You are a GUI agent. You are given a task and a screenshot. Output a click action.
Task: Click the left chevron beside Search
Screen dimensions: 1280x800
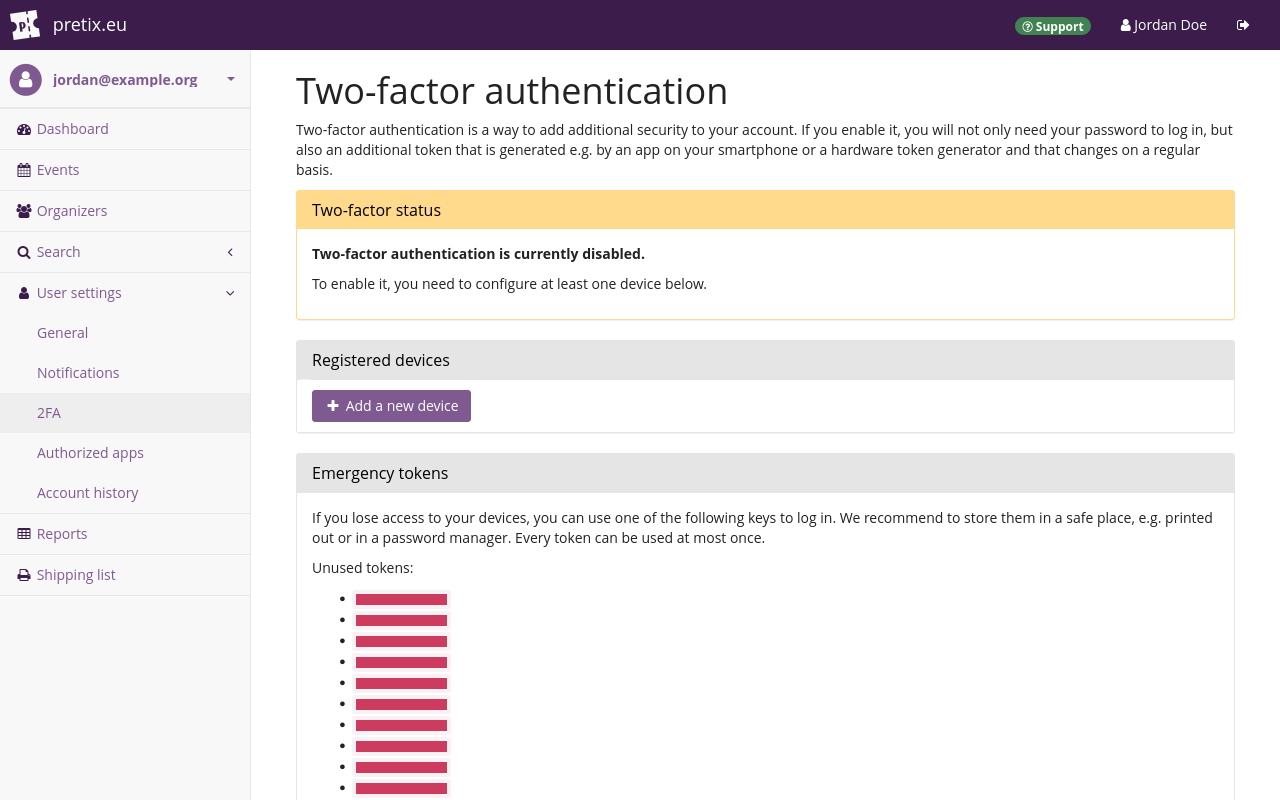click(x=229, y=252)
